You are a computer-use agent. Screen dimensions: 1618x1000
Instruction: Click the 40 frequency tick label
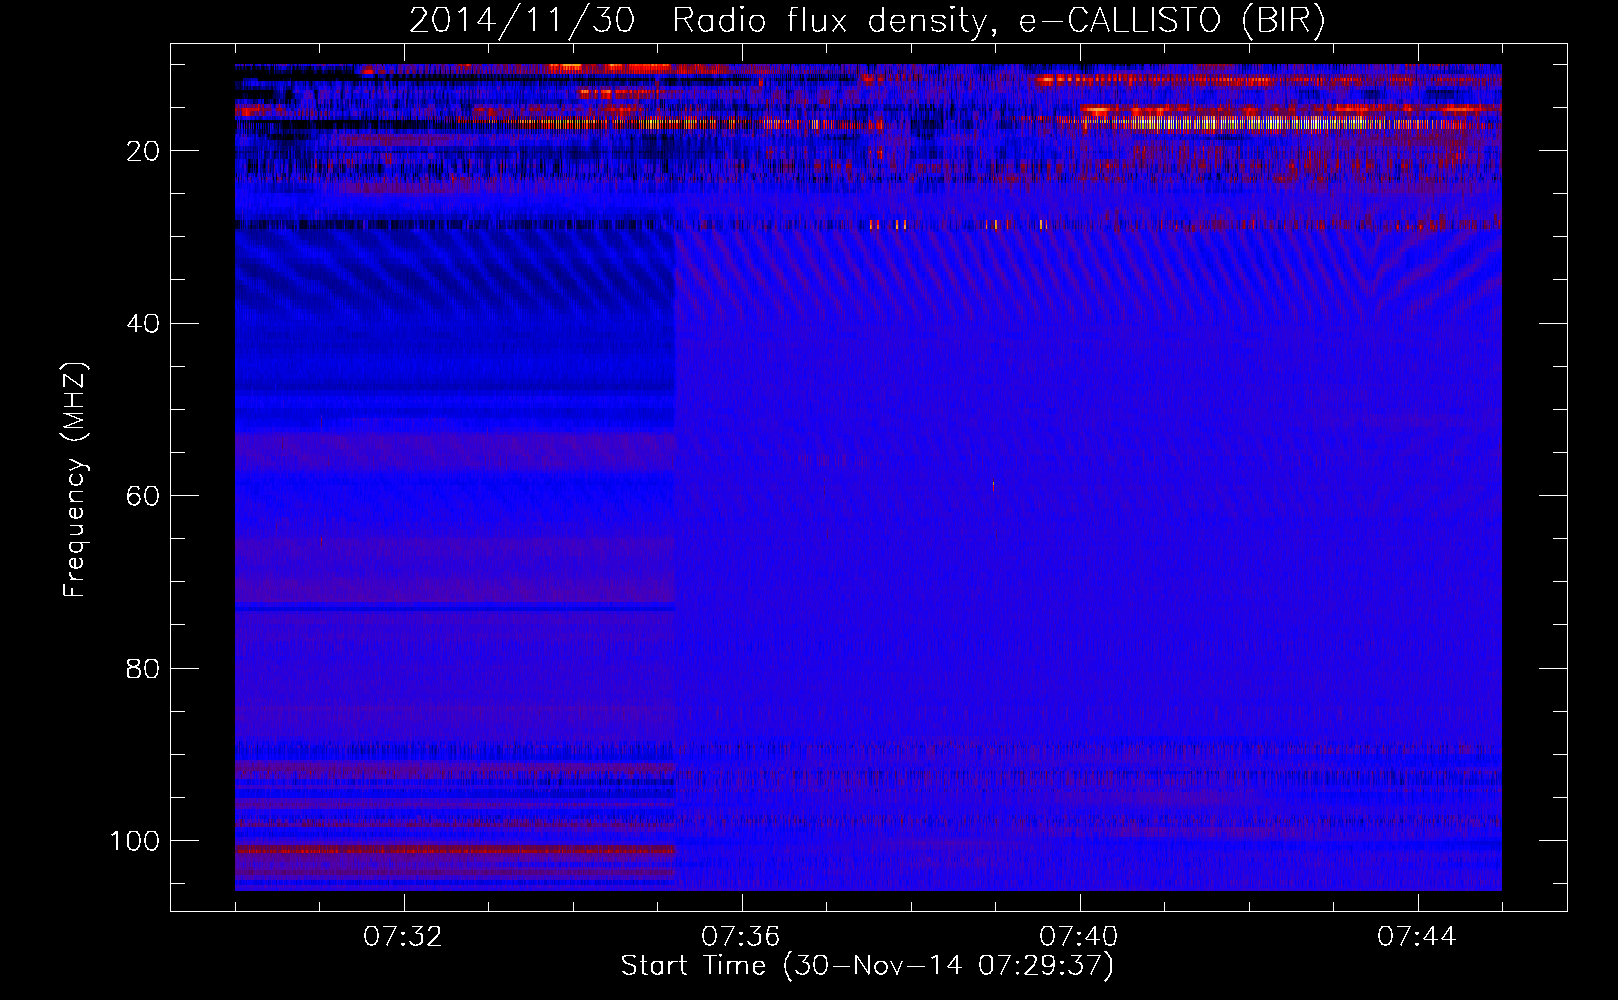point(143,323)
